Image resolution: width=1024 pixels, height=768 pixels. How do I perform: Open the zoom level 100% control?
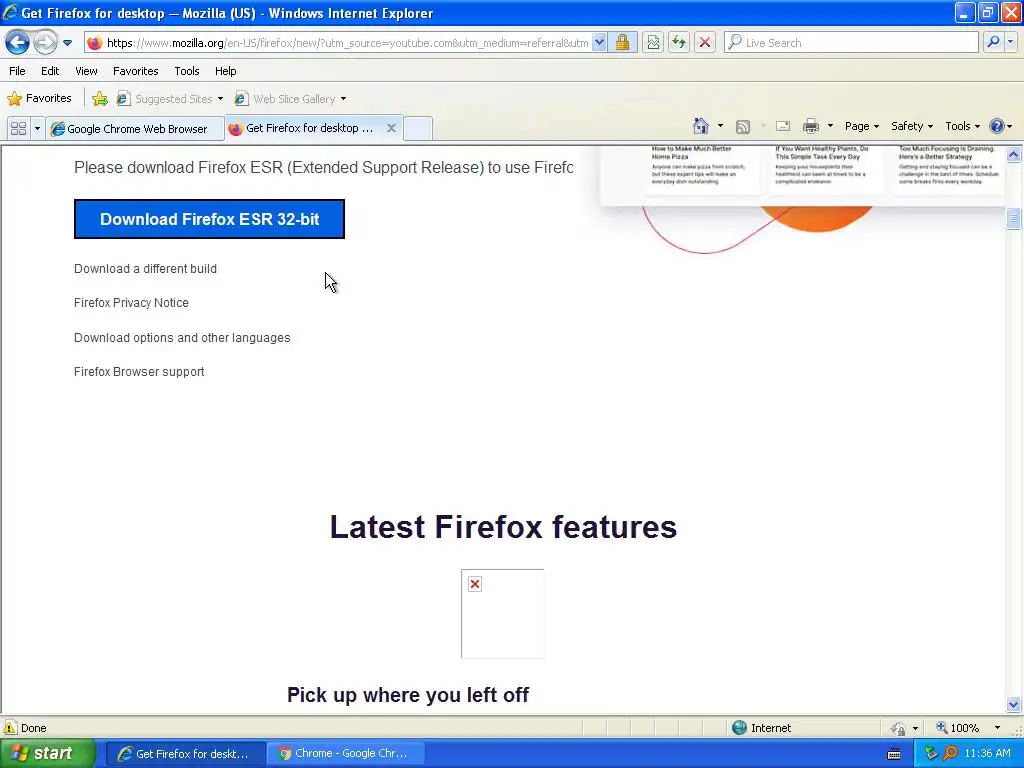point(958,728)
